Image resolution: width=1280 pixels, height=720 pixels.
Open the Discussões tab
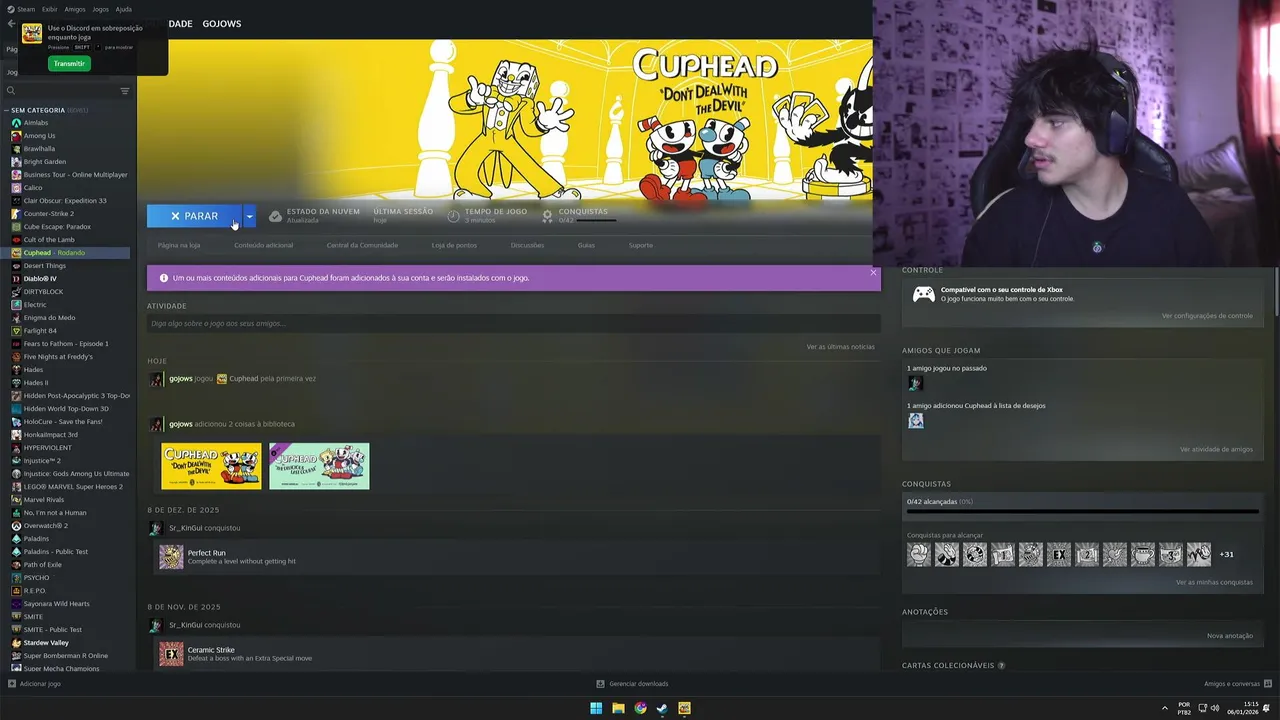[527, 245]
